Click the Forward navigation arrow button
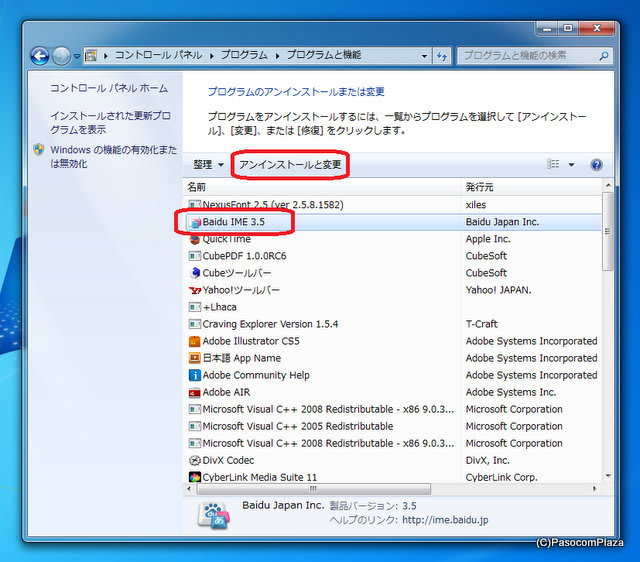Screen dimensions: 640x562 click(62, 56)
